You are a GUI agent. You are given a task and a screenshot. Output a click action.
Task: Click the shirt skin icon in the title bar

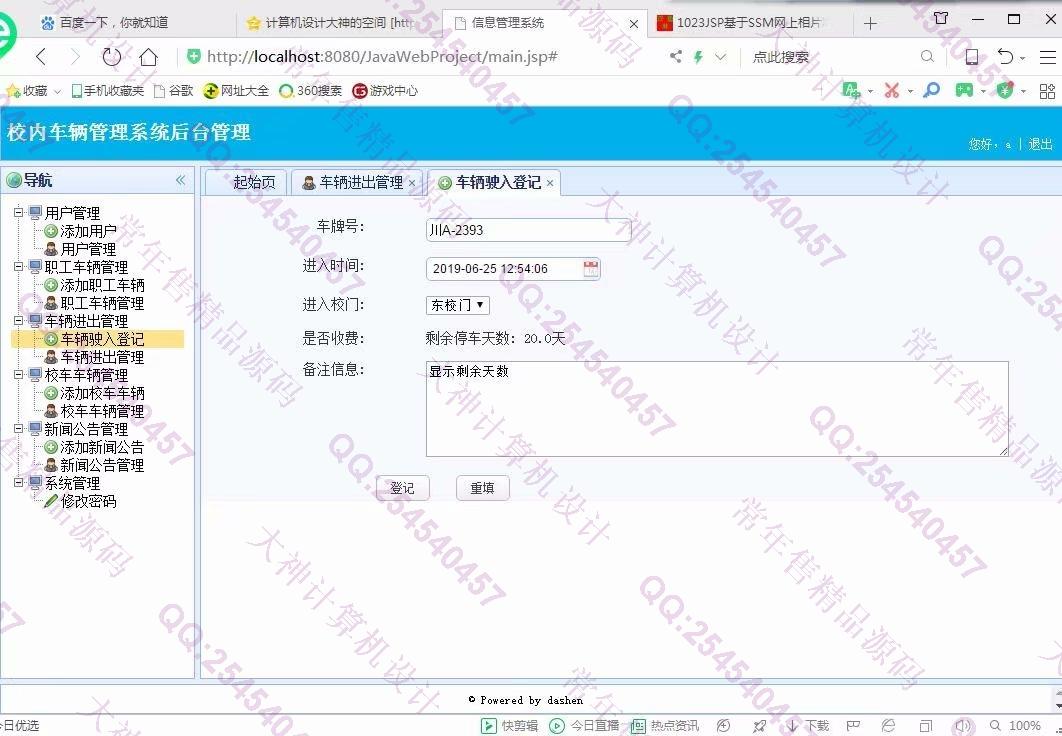[941, 18]
